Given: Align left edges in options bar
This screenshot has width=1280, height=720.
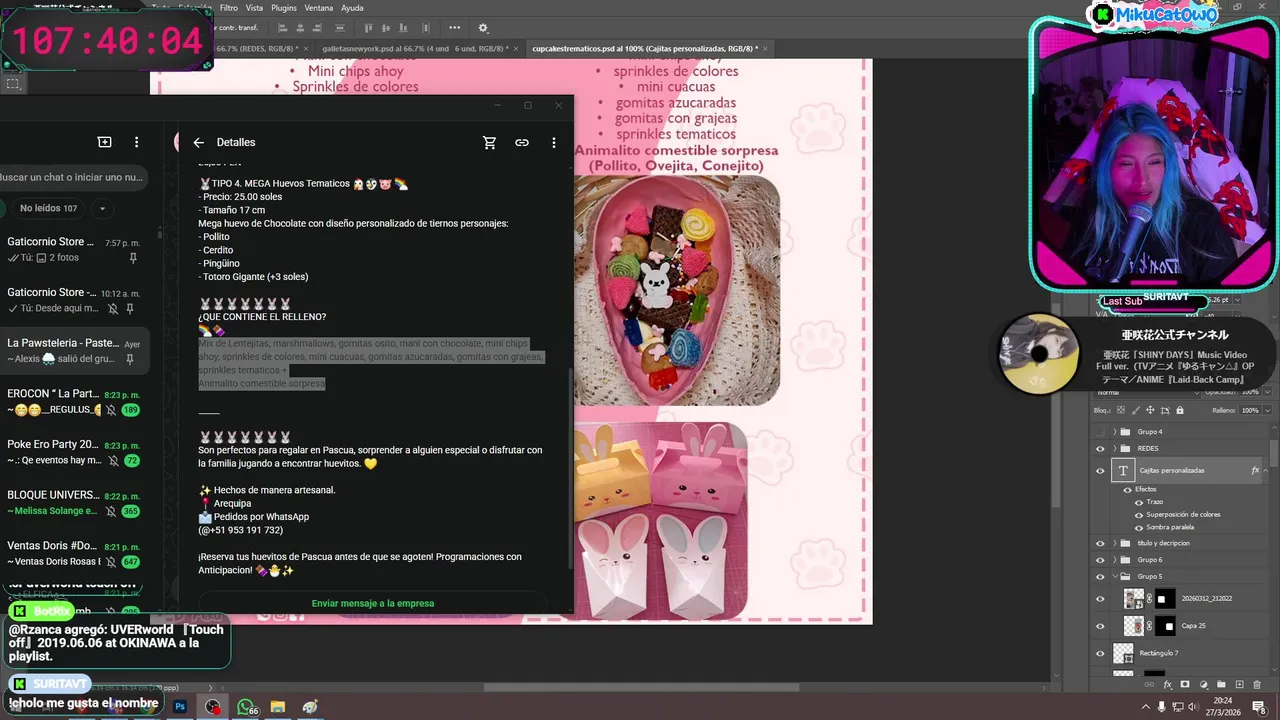Looking at the screenshot, I should 283,28.
